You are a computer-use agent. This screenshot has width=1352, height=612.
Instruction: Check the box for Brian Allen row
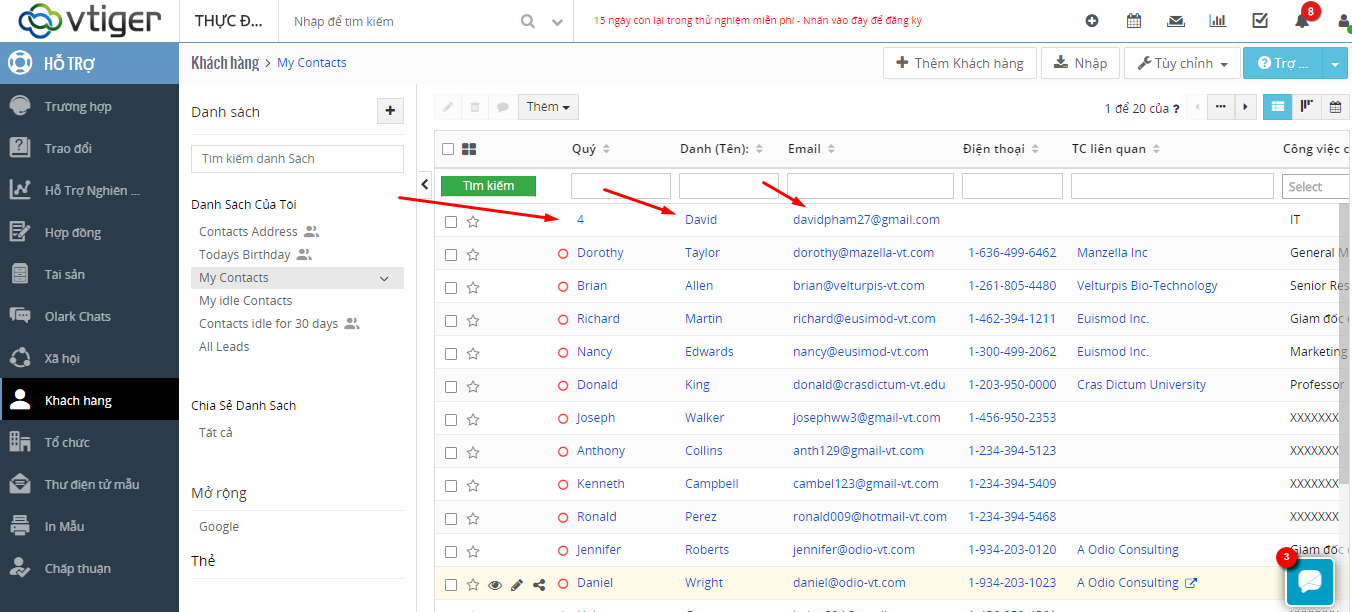pos(451,287)
